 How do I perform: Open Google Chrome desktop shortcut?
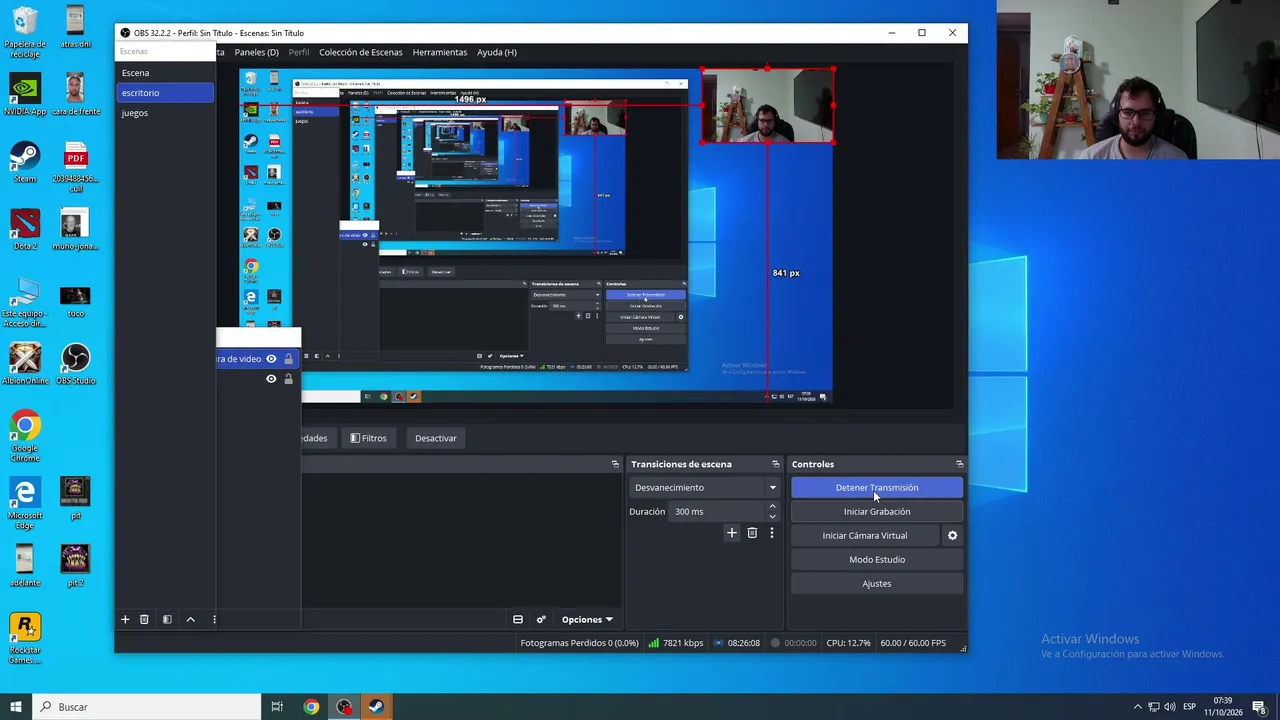coord(25,437)
